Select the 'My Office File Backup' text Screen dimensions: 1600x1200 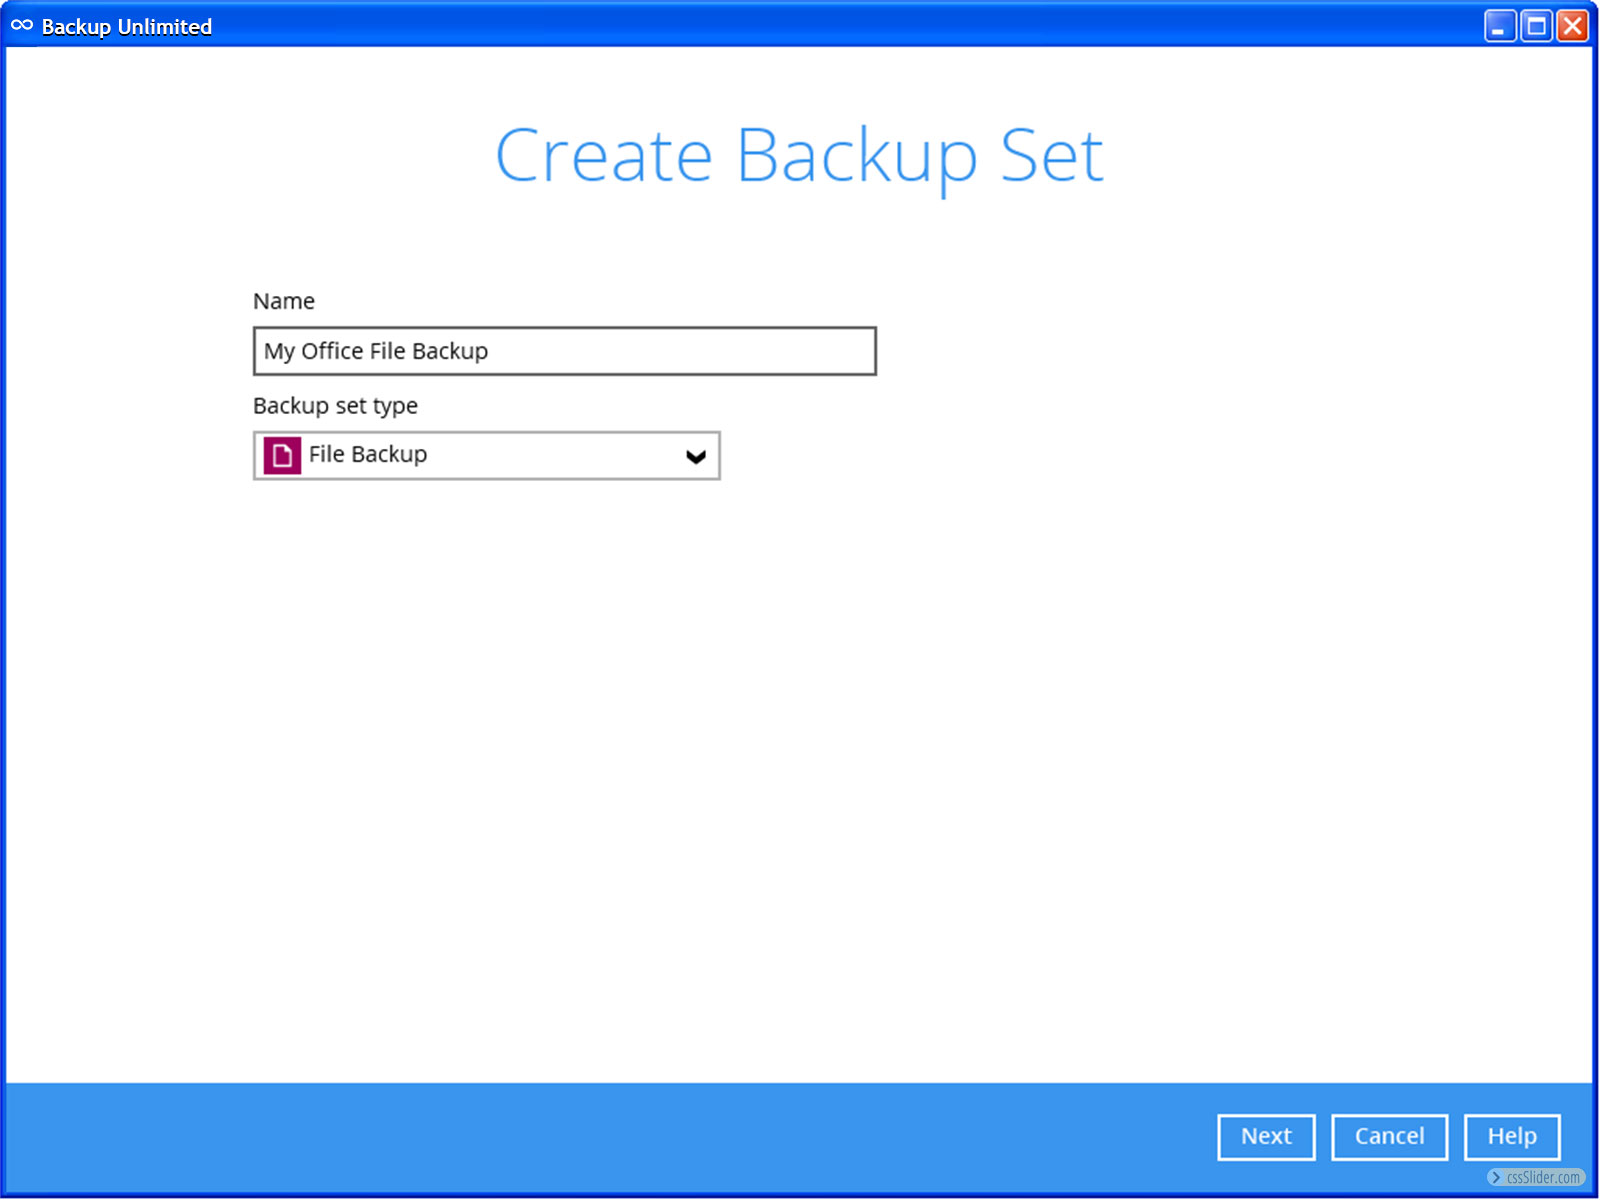[x=376, y=351]
